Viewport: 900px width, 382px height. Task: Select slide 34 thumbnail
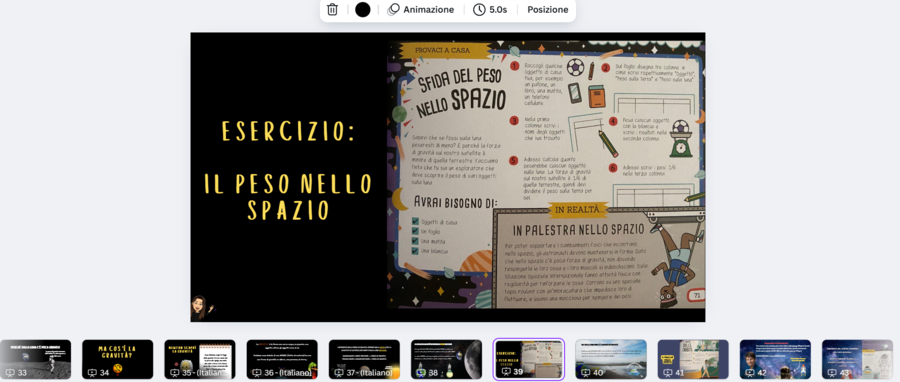[118, 359]
